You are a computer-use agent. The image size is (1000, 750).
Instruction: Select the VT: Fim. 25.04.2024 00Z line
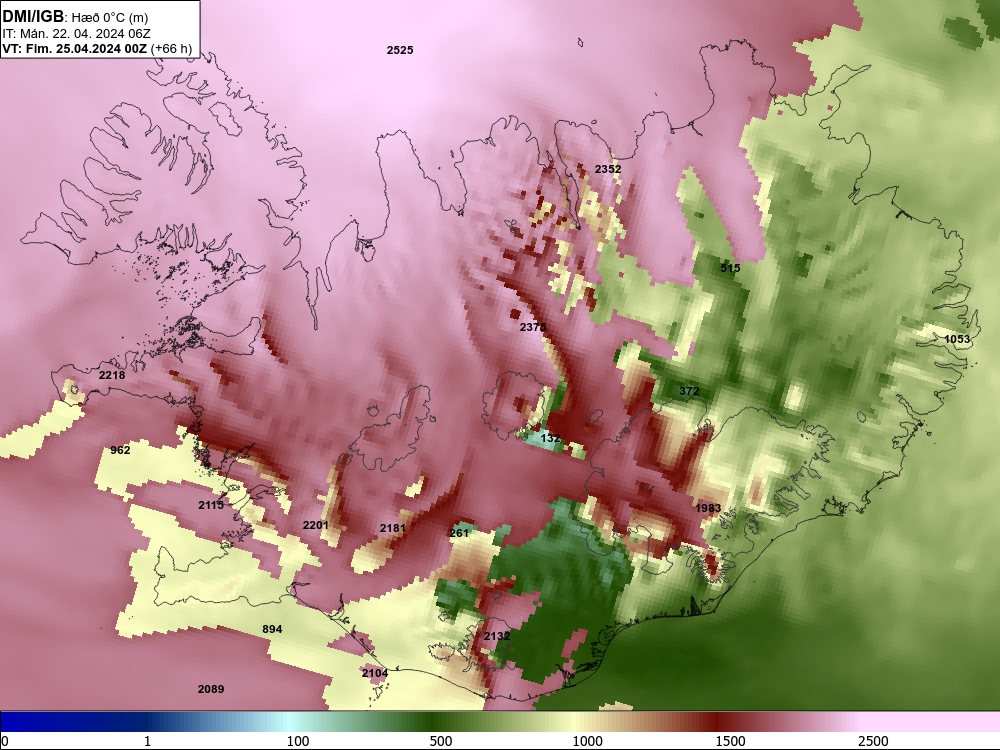75,48
